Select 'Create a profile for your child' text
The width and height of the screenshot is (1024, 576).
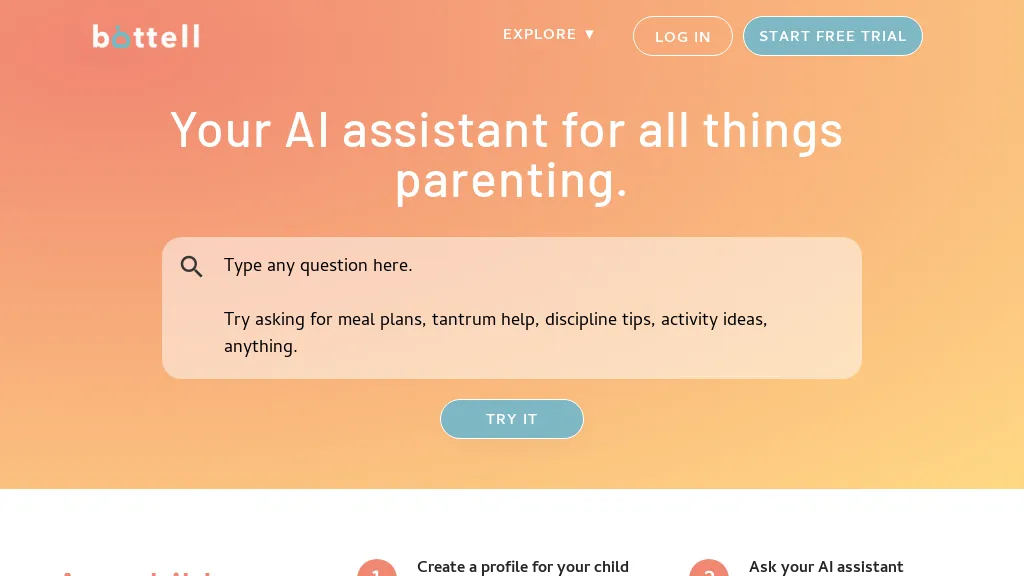coord(522,567)
